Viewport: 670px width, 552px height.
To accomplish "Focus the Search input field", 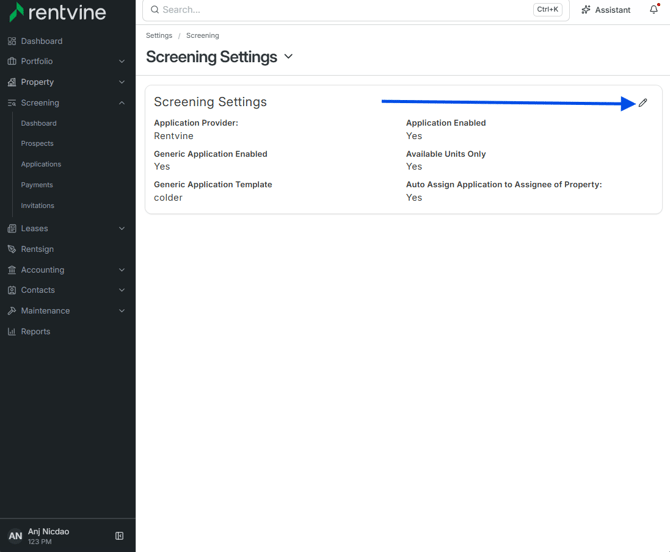I will pyautogui.click(x=356, y=10).
